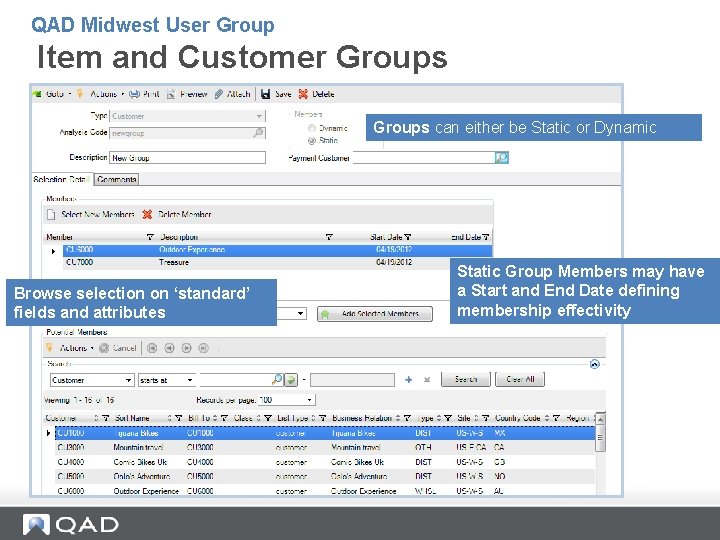Filter the Bill To column
The height and width of the screenshot is (540, 720).
224,418
